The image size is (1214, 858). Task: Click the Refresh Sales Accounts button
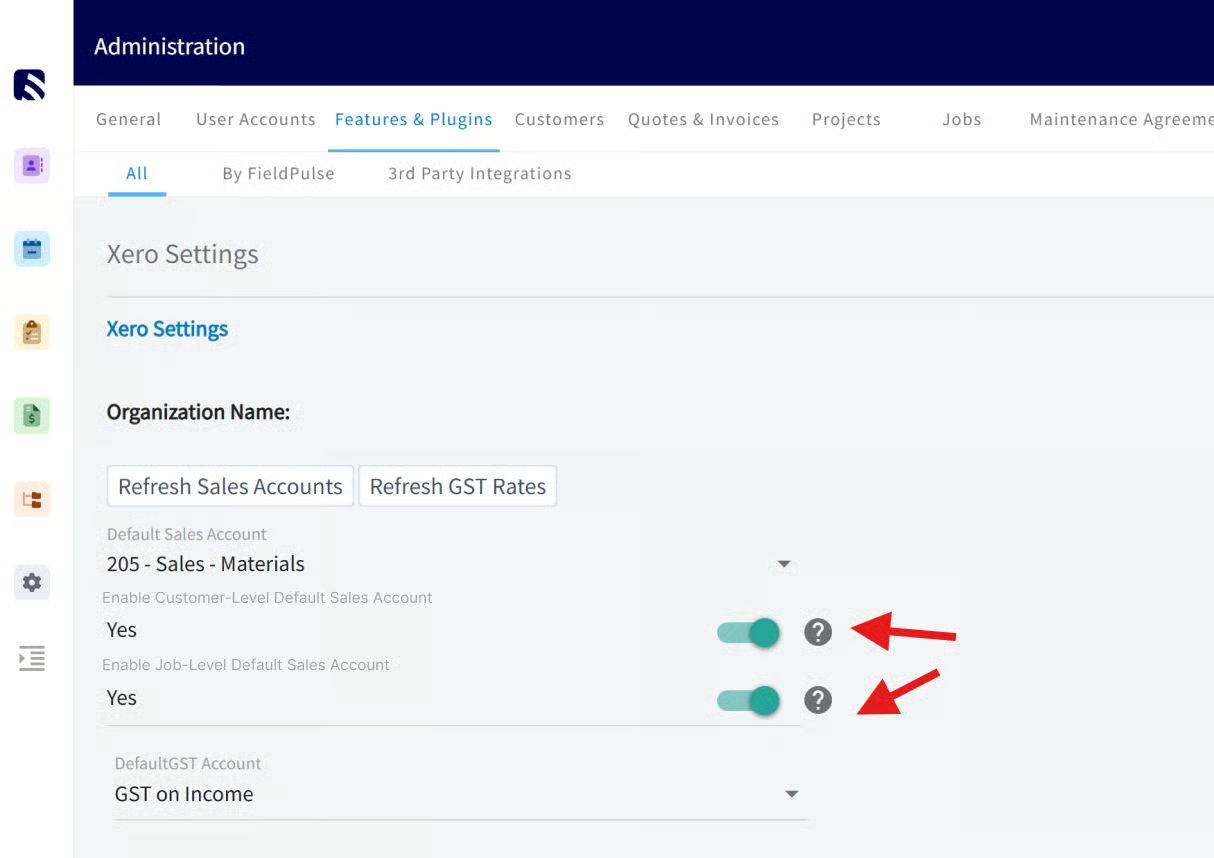(x=230, y=486)
